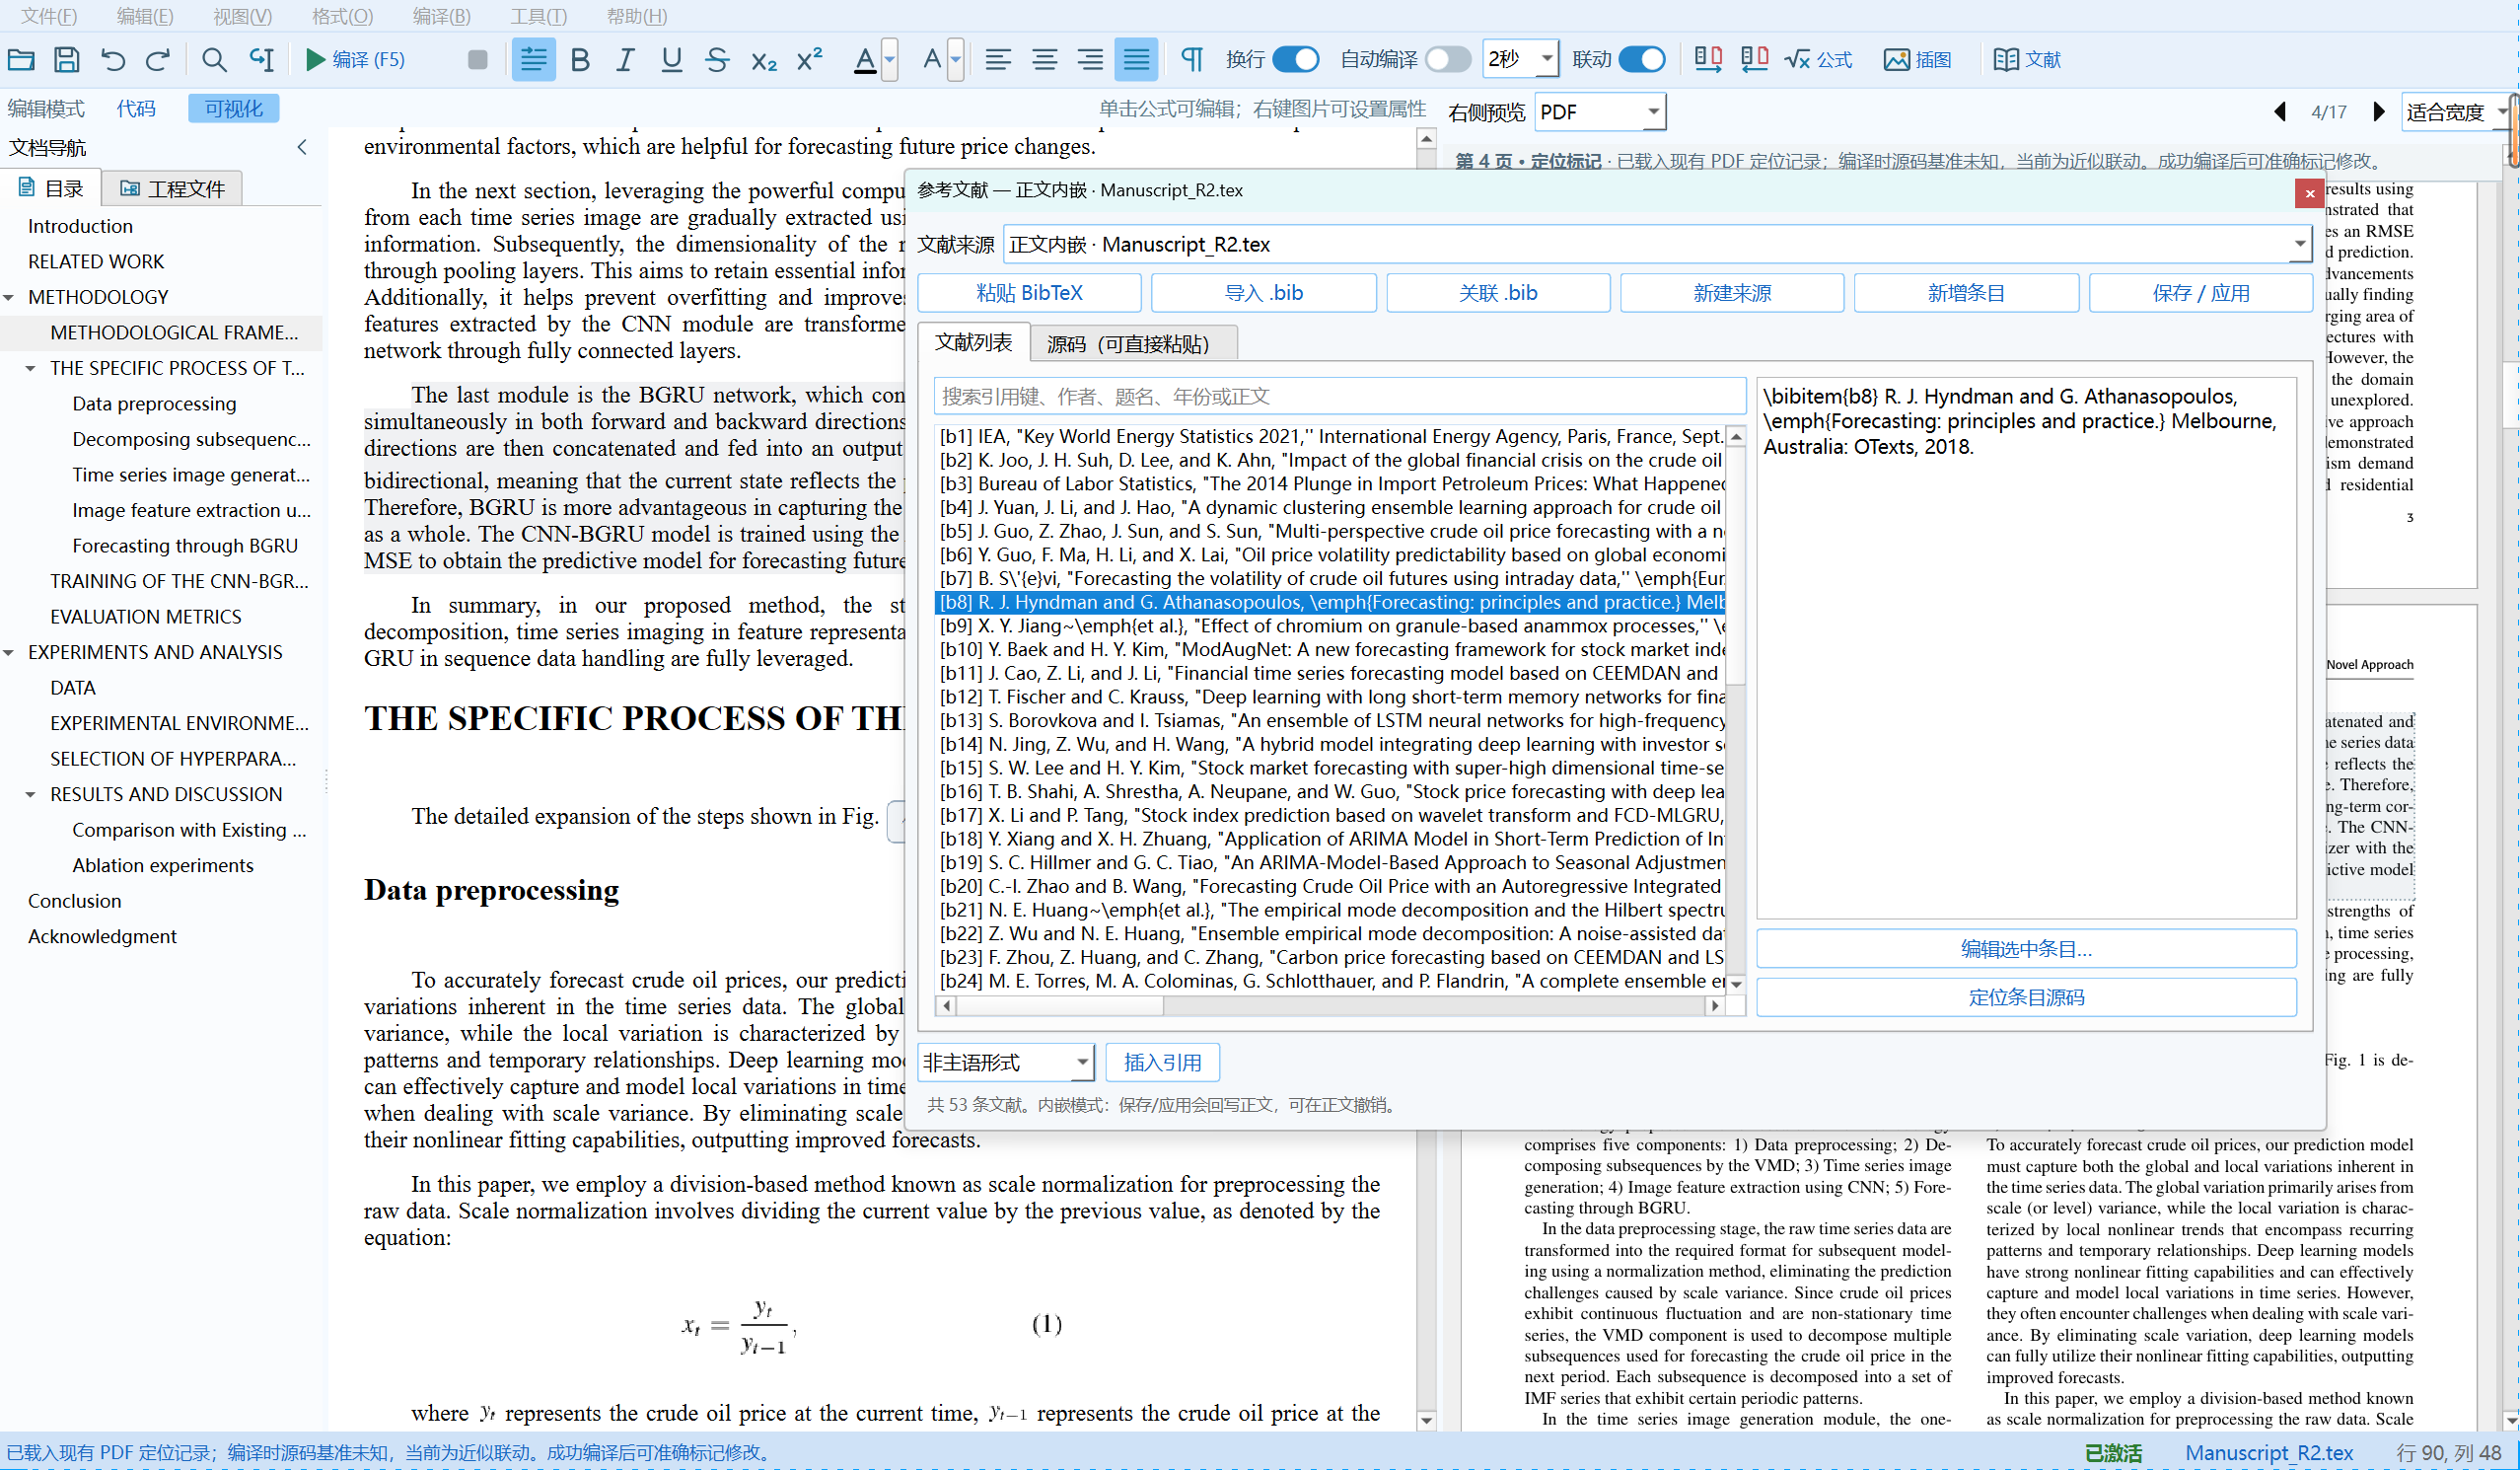Open the 非主语形式 citation style dropdown
This screenshot has height=1470, width=2520.
click(x=1005, y=1061)
